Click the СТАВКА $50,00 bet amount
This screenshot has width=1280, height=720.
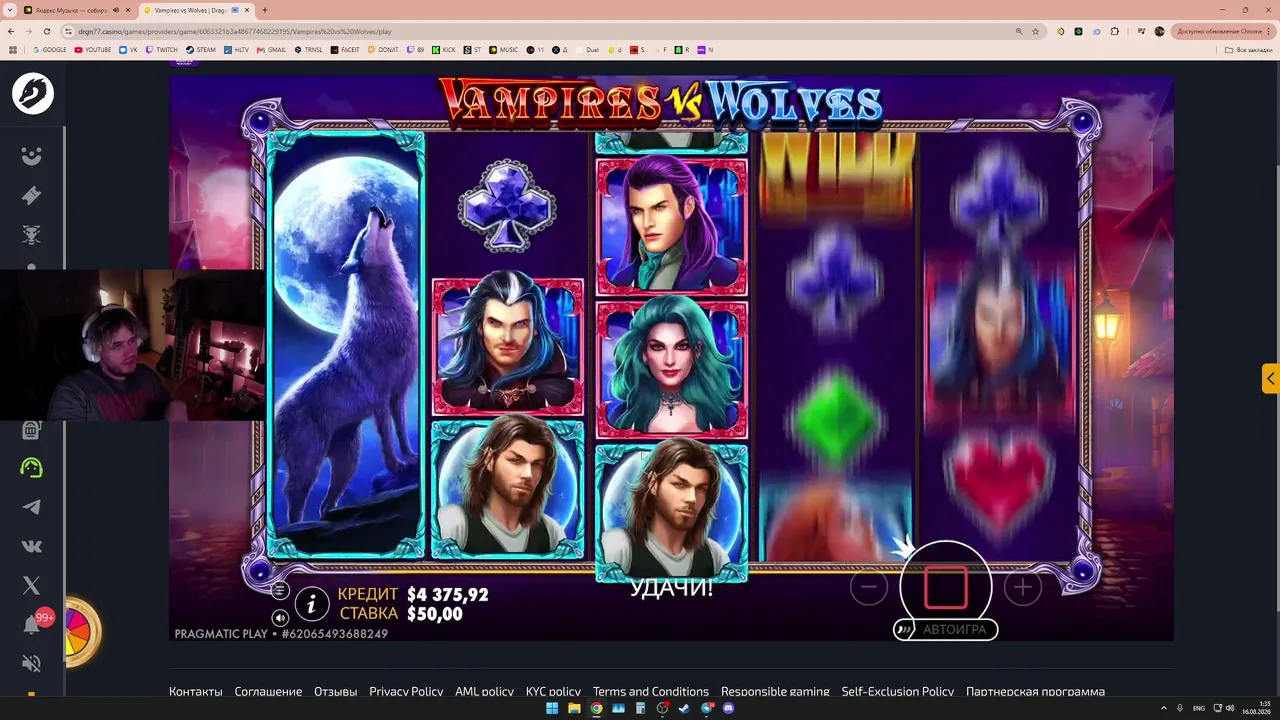click(x=401, y=613)
